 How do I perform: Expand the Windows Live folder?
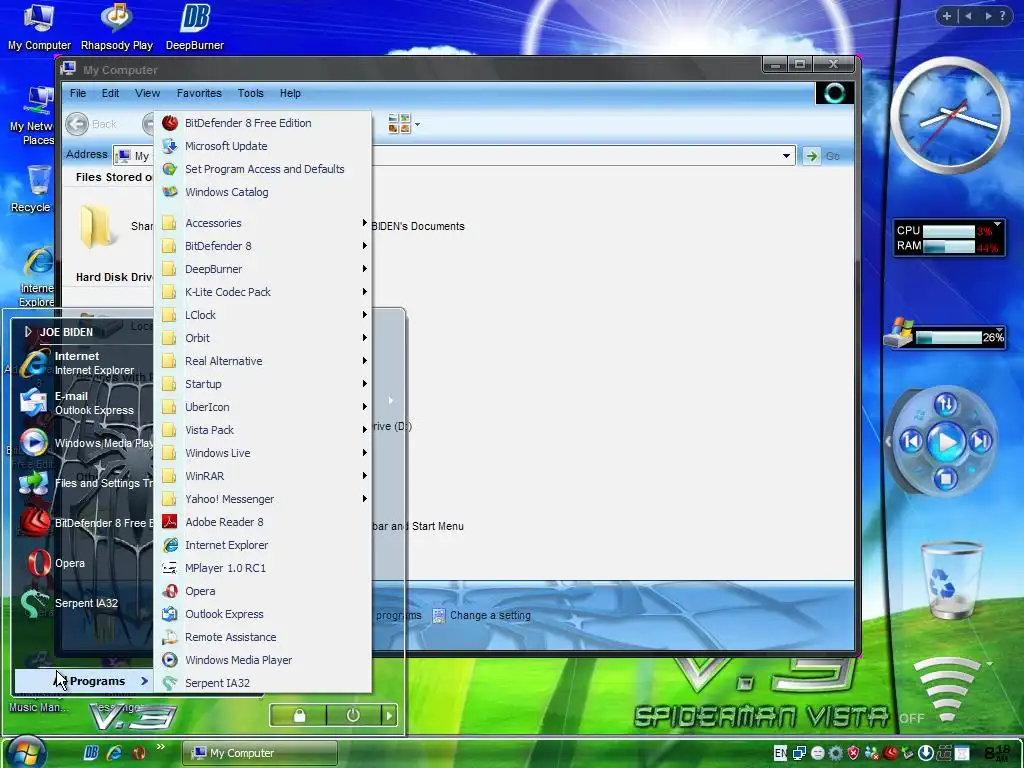pyautogui.click(x=263, y=453)
